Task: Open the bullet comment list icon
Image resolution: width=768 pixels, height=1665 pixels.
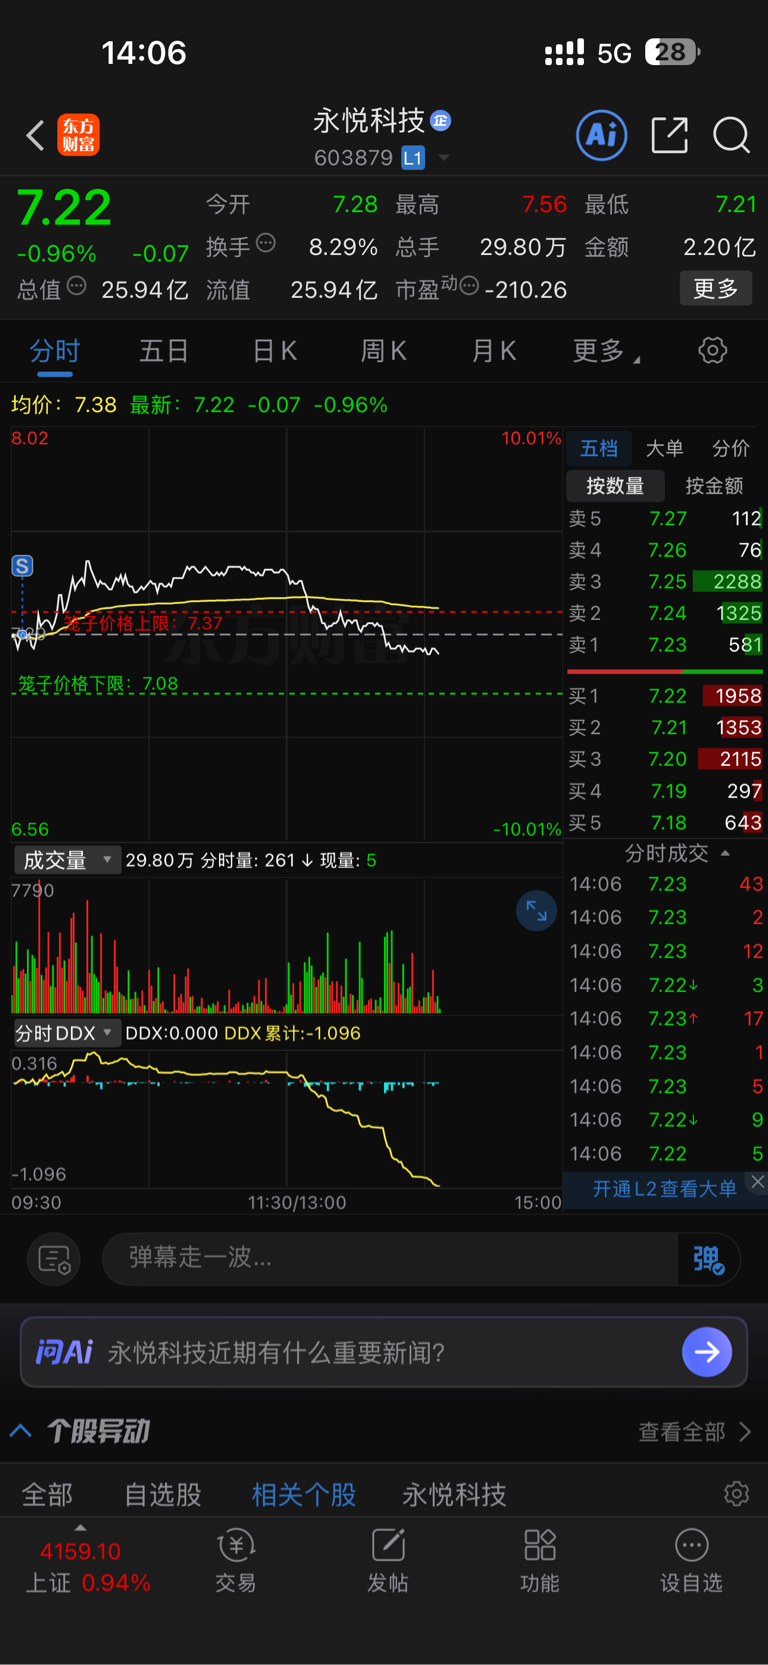Action: click(54, 1258)
